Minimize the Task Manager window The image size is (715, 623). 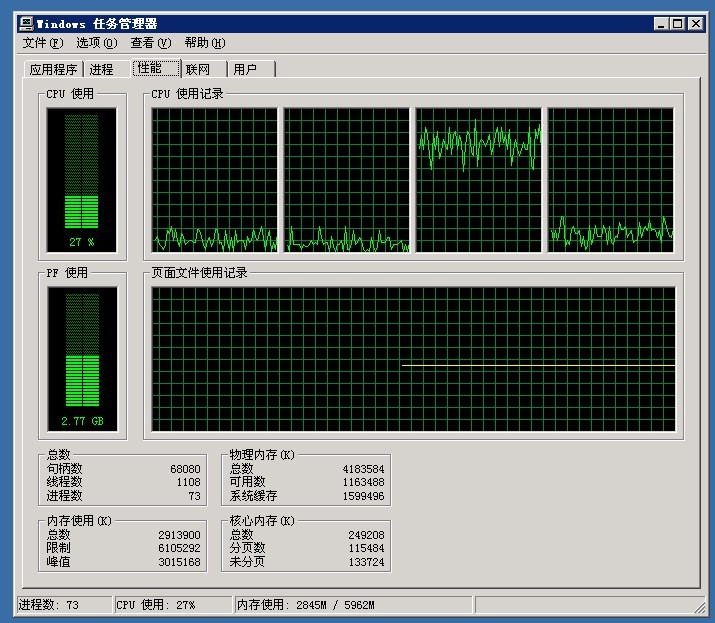[661, 24]
